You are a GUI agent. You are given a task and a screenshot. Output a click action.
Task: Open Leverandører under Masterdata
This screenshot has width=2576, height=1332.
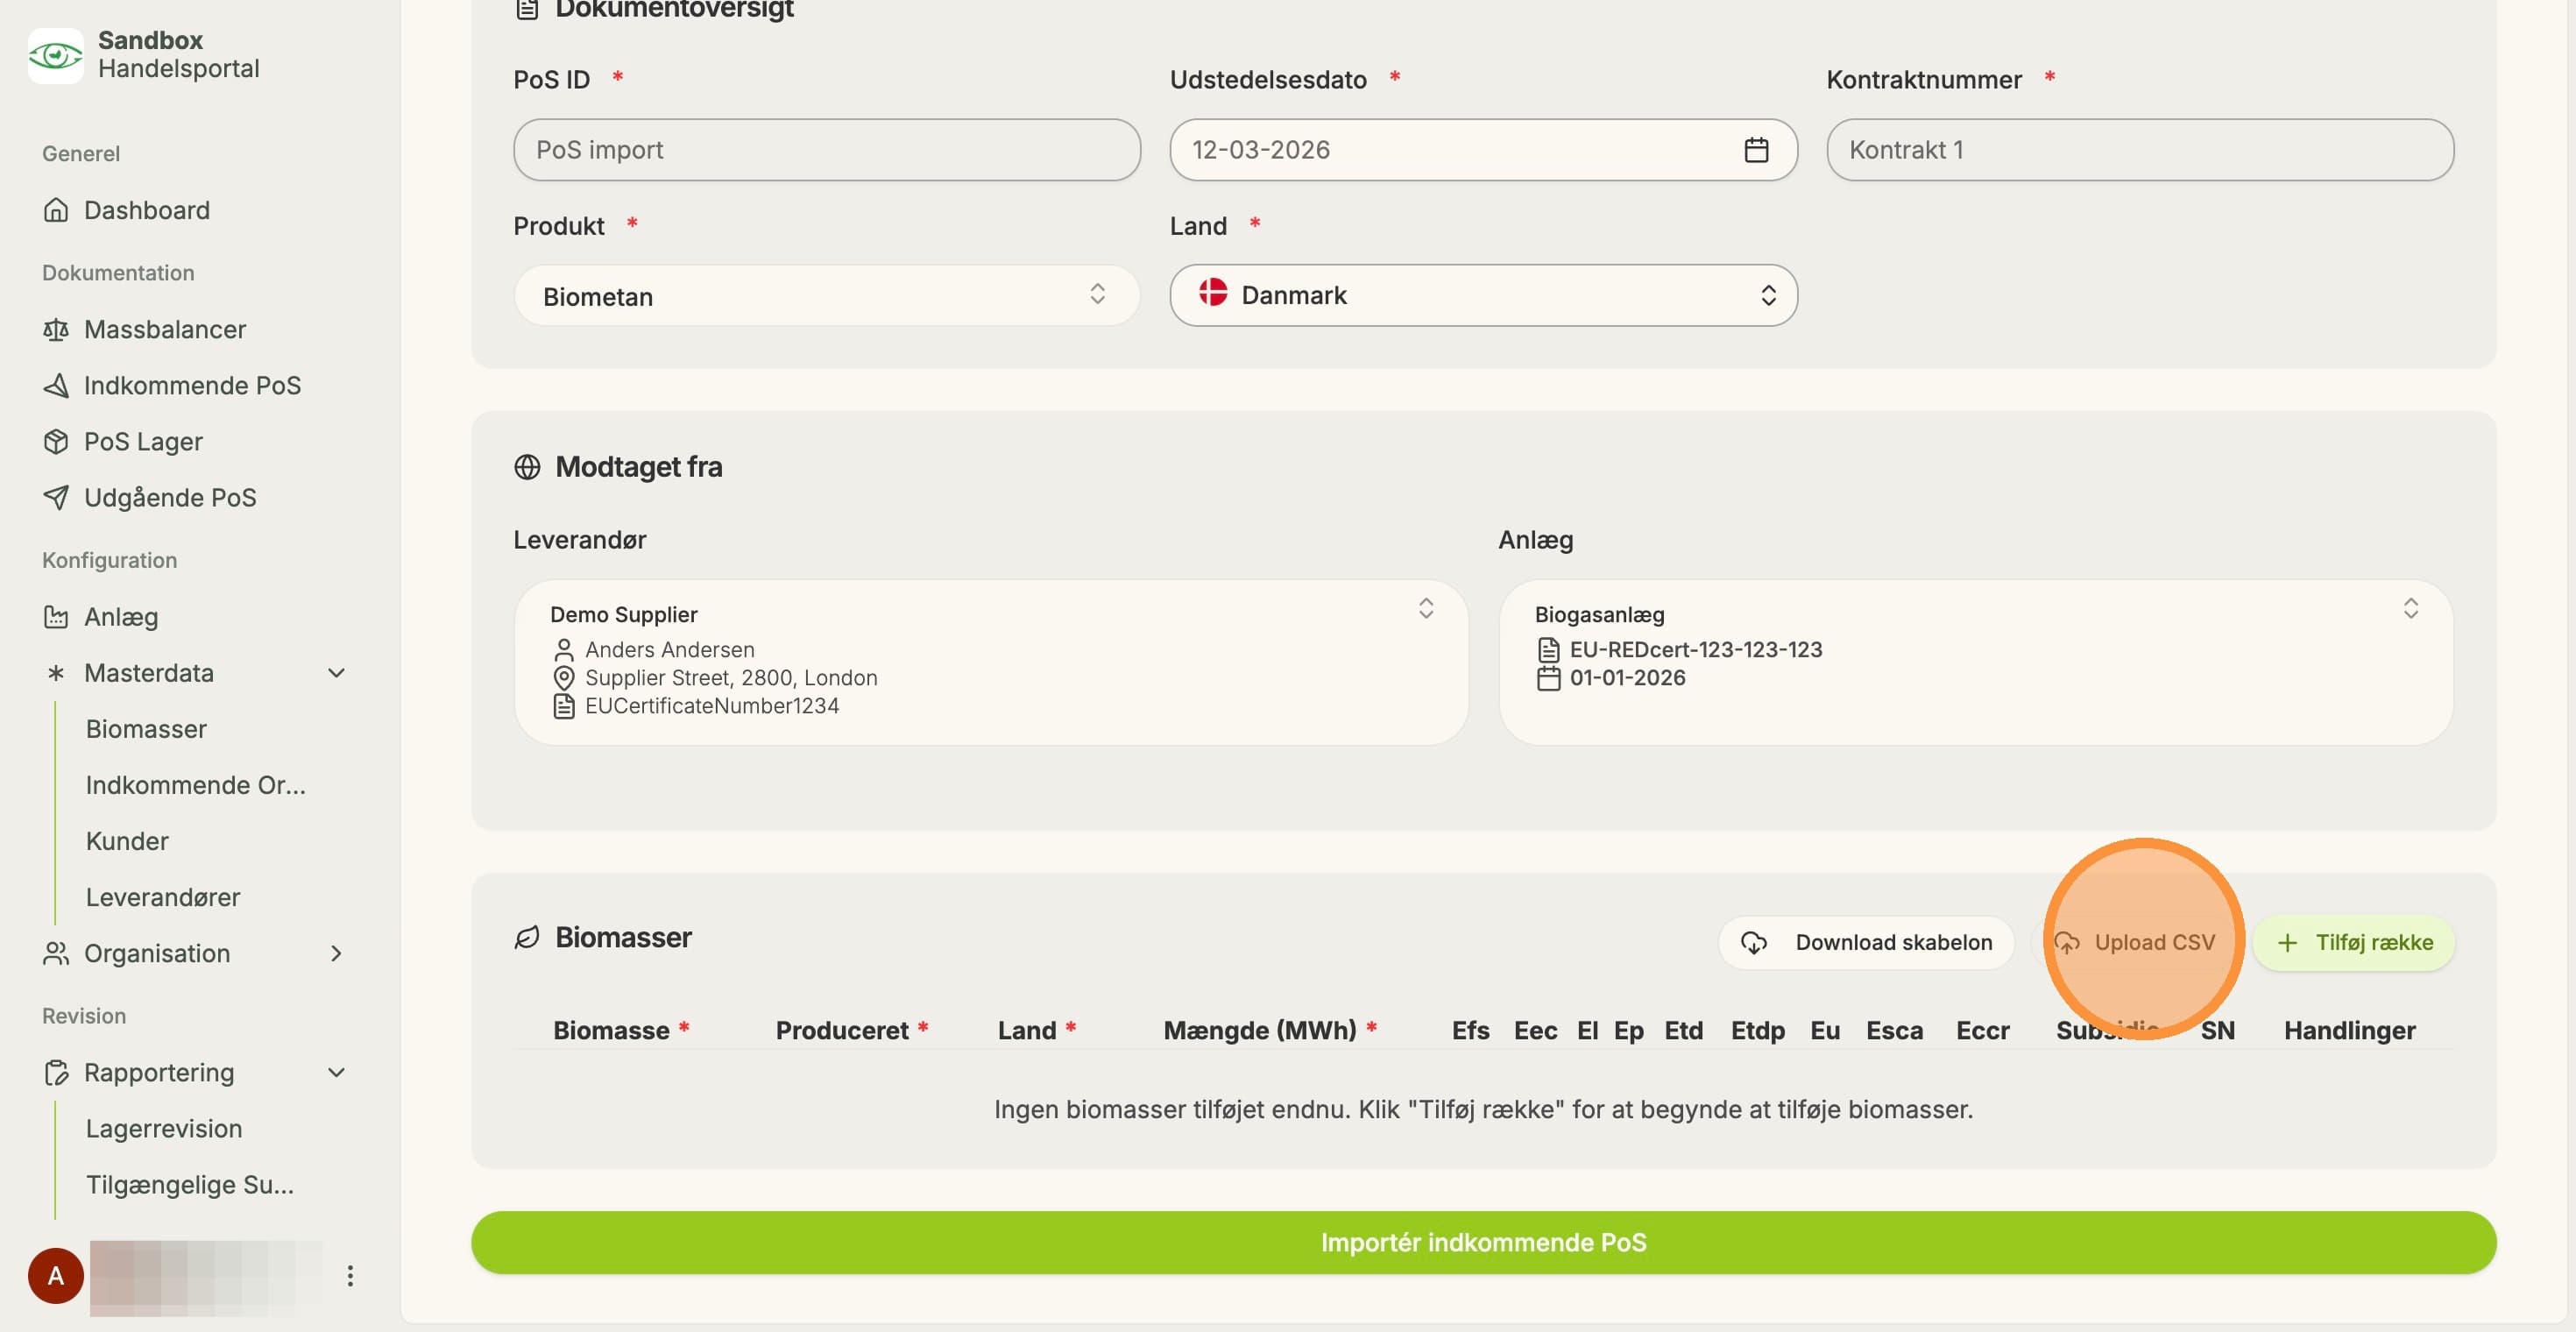163,898
